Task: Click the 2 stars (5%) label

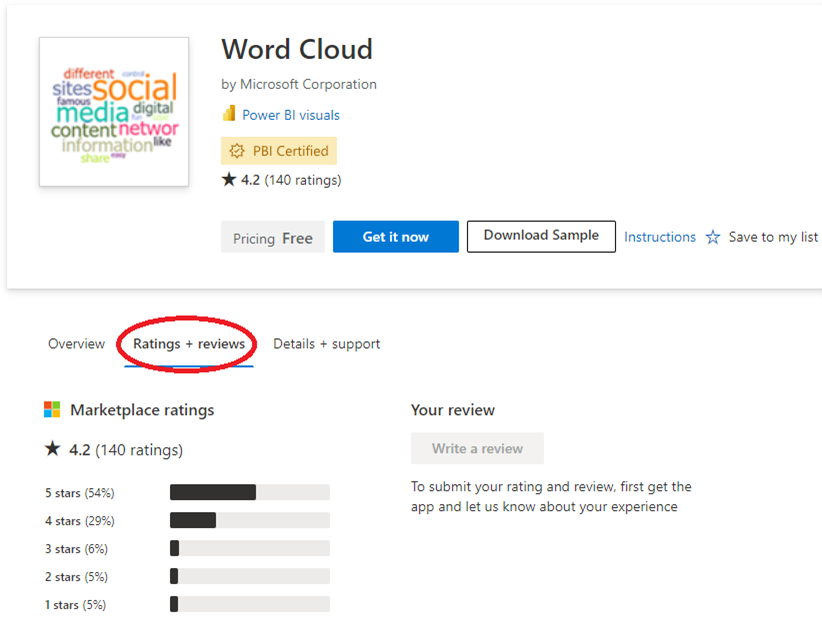Action: tap(77, 577)
